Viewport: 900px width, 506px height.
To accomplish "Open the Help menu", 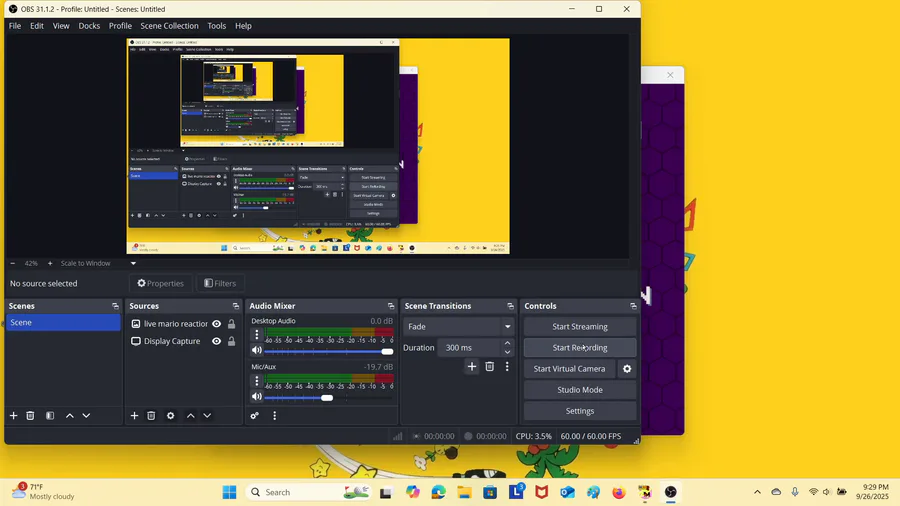I will (x=243, y=26).
